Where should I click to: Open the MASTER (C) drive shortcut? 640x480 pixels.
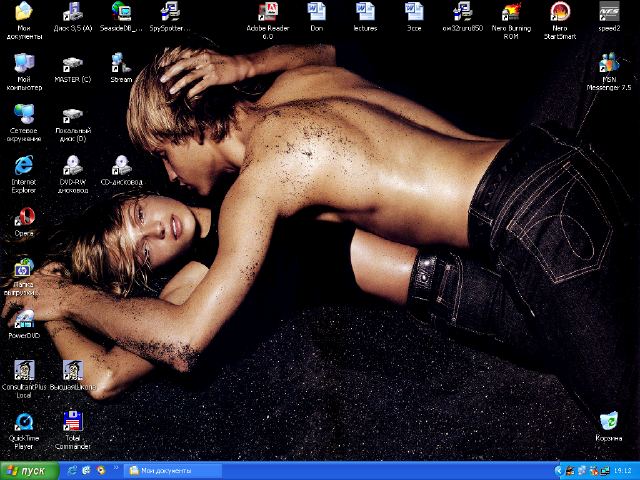pyautogui.click(x=72, y=64)
